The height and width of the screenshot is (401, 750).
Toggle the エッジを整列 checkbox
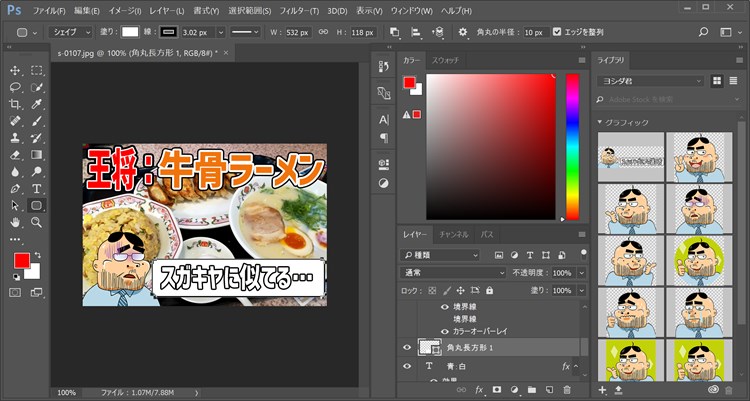557,32
